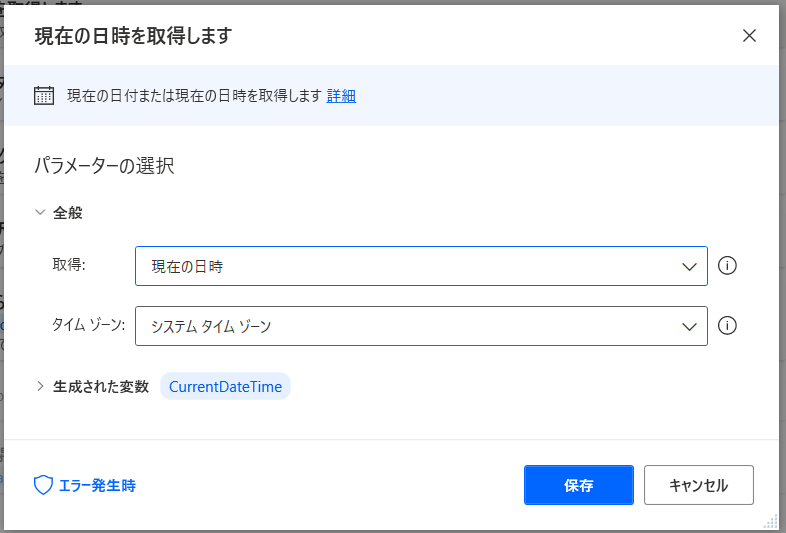Click the 生成された変数 label
786x533 pixels.
(101, 386)
